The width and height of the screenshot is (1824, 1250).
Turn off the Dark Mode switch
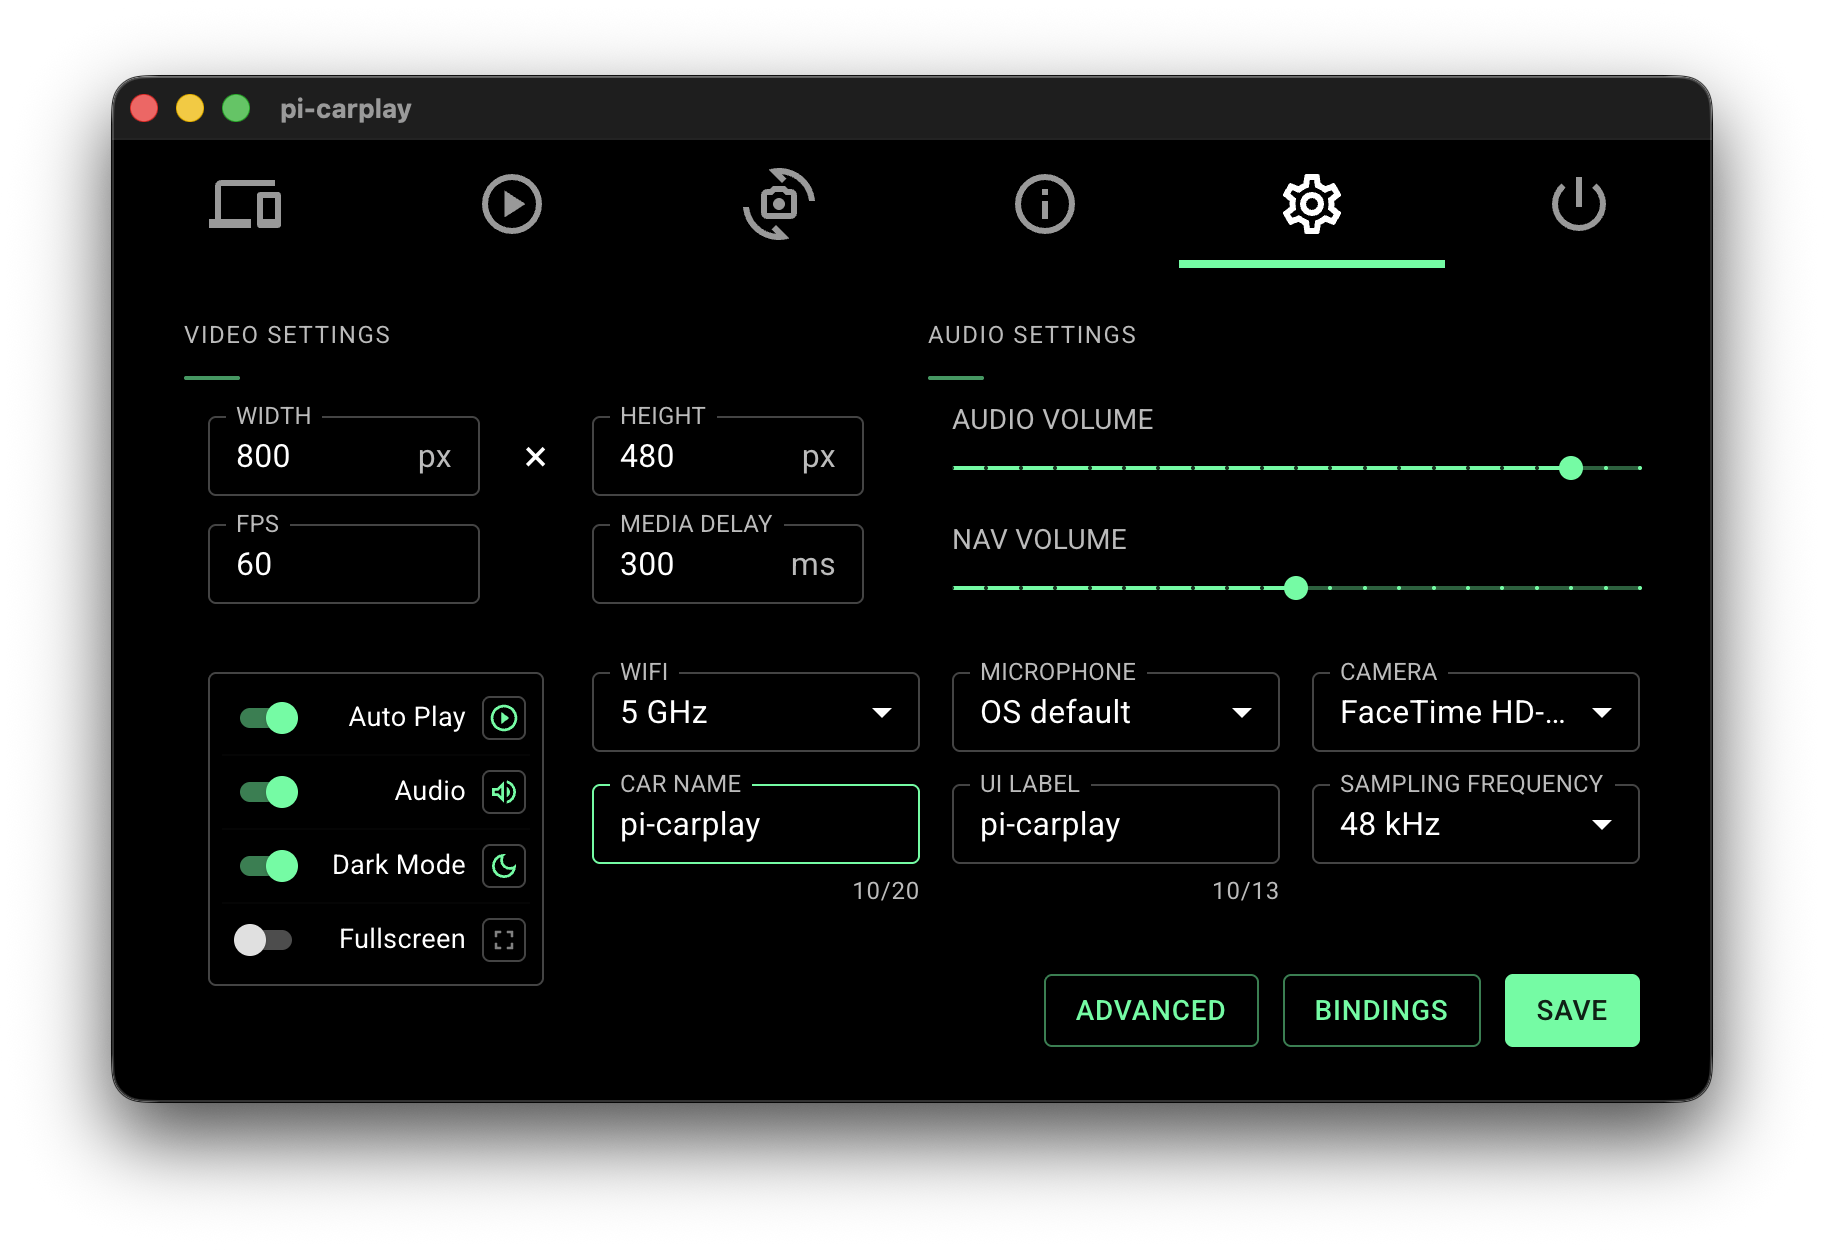(x=269, y=866)
